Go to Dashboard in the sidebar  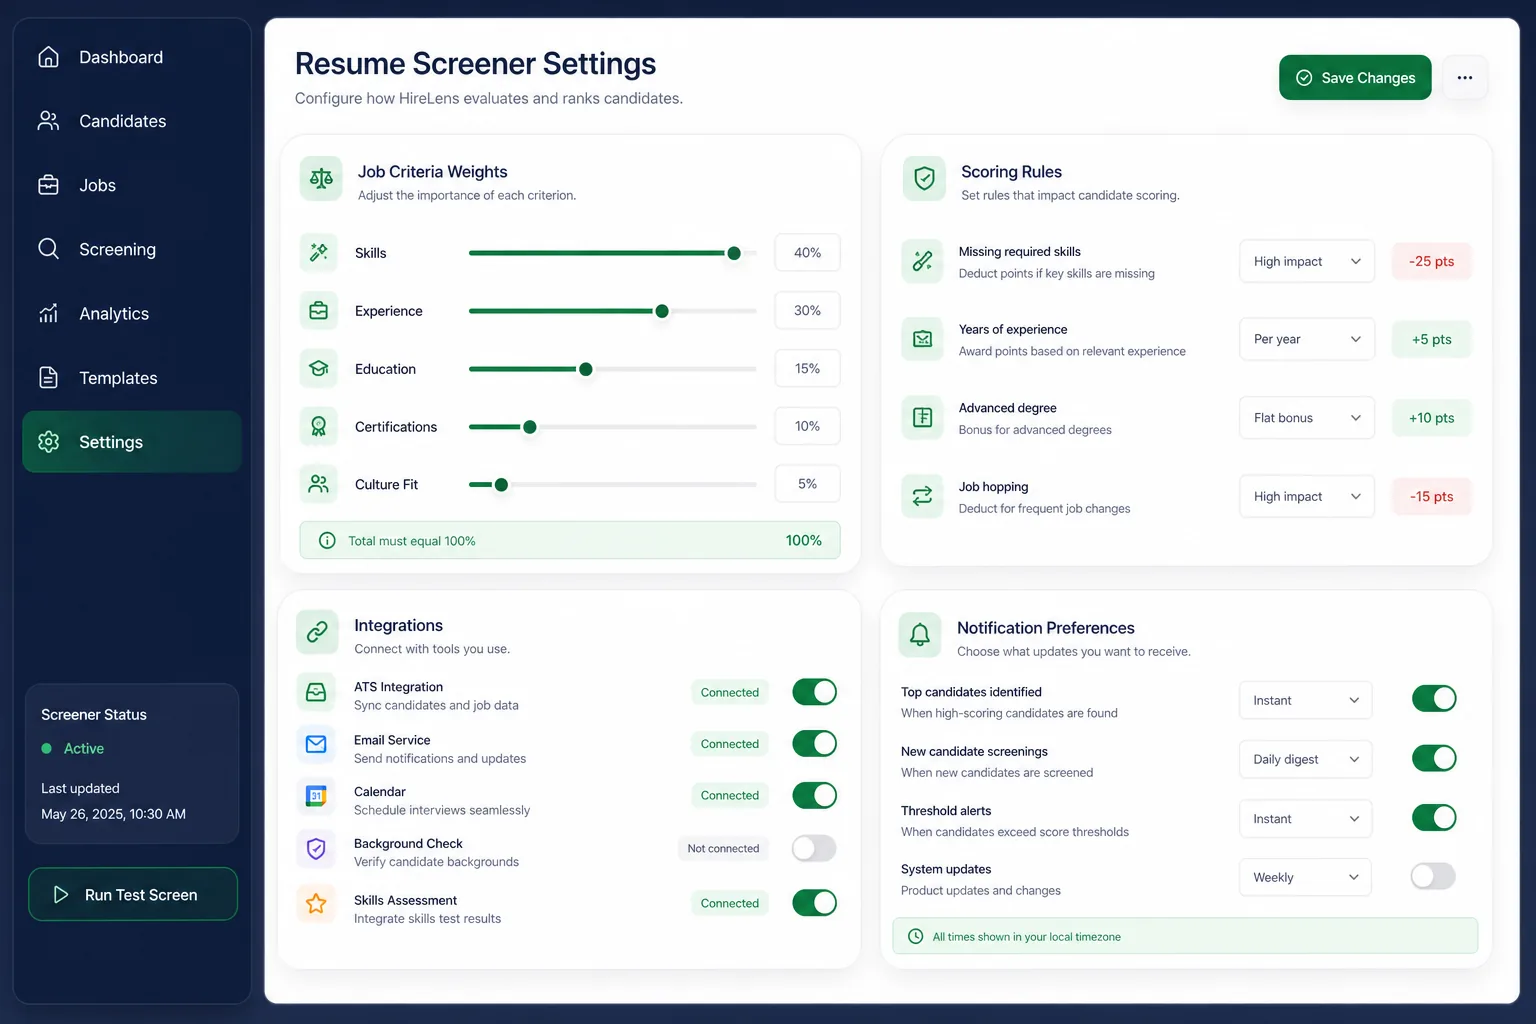(132, 57)
